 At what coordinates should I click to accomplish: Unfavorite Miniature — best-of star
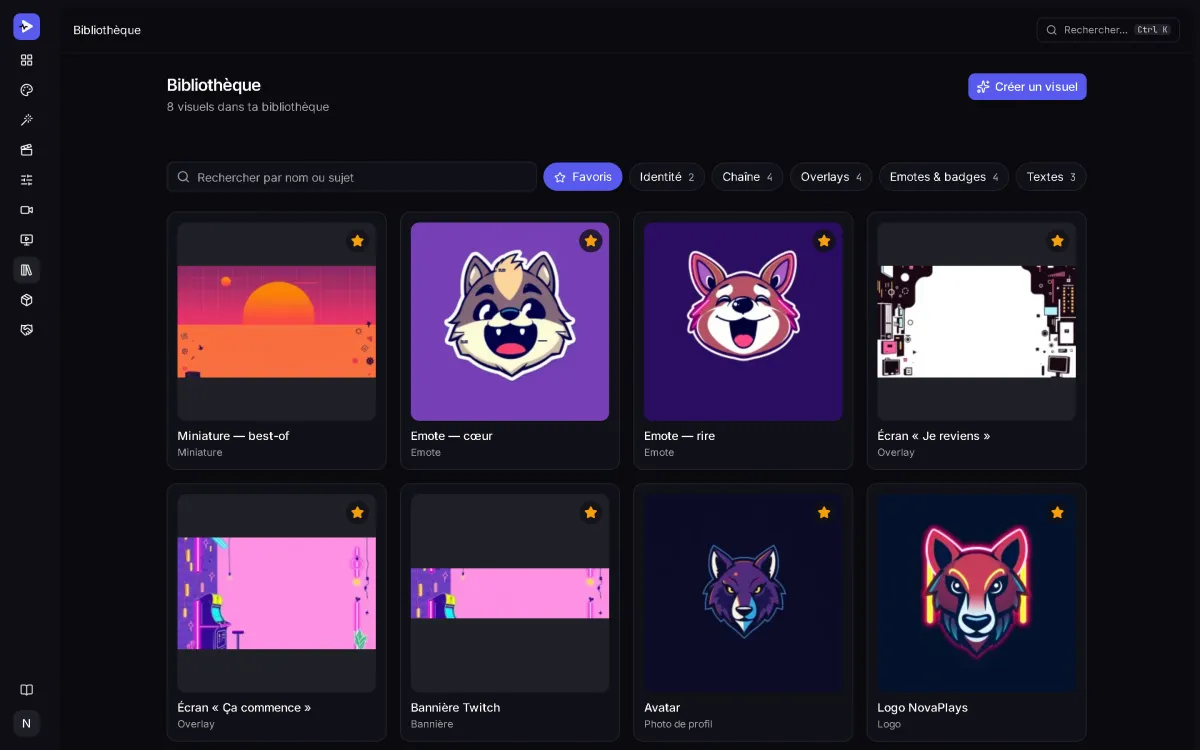tap(357, 241)
